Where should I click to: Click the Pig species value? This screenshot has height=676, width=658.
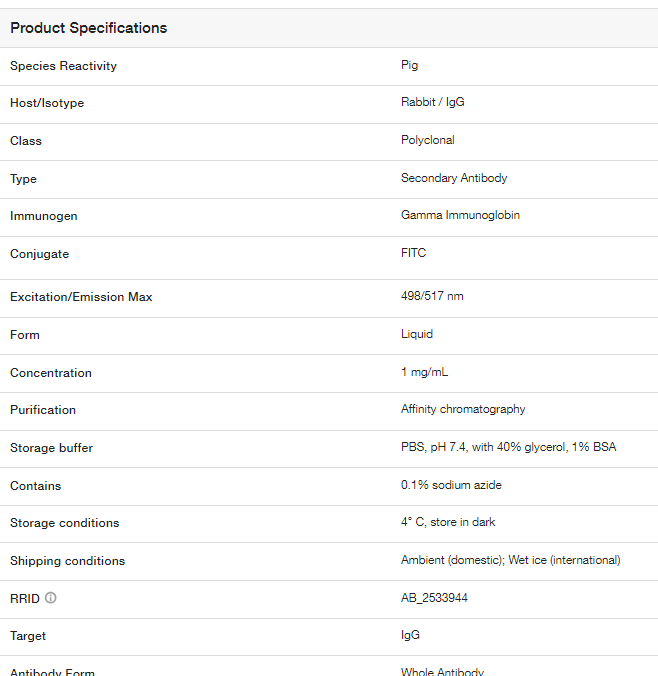click(409, 66)
